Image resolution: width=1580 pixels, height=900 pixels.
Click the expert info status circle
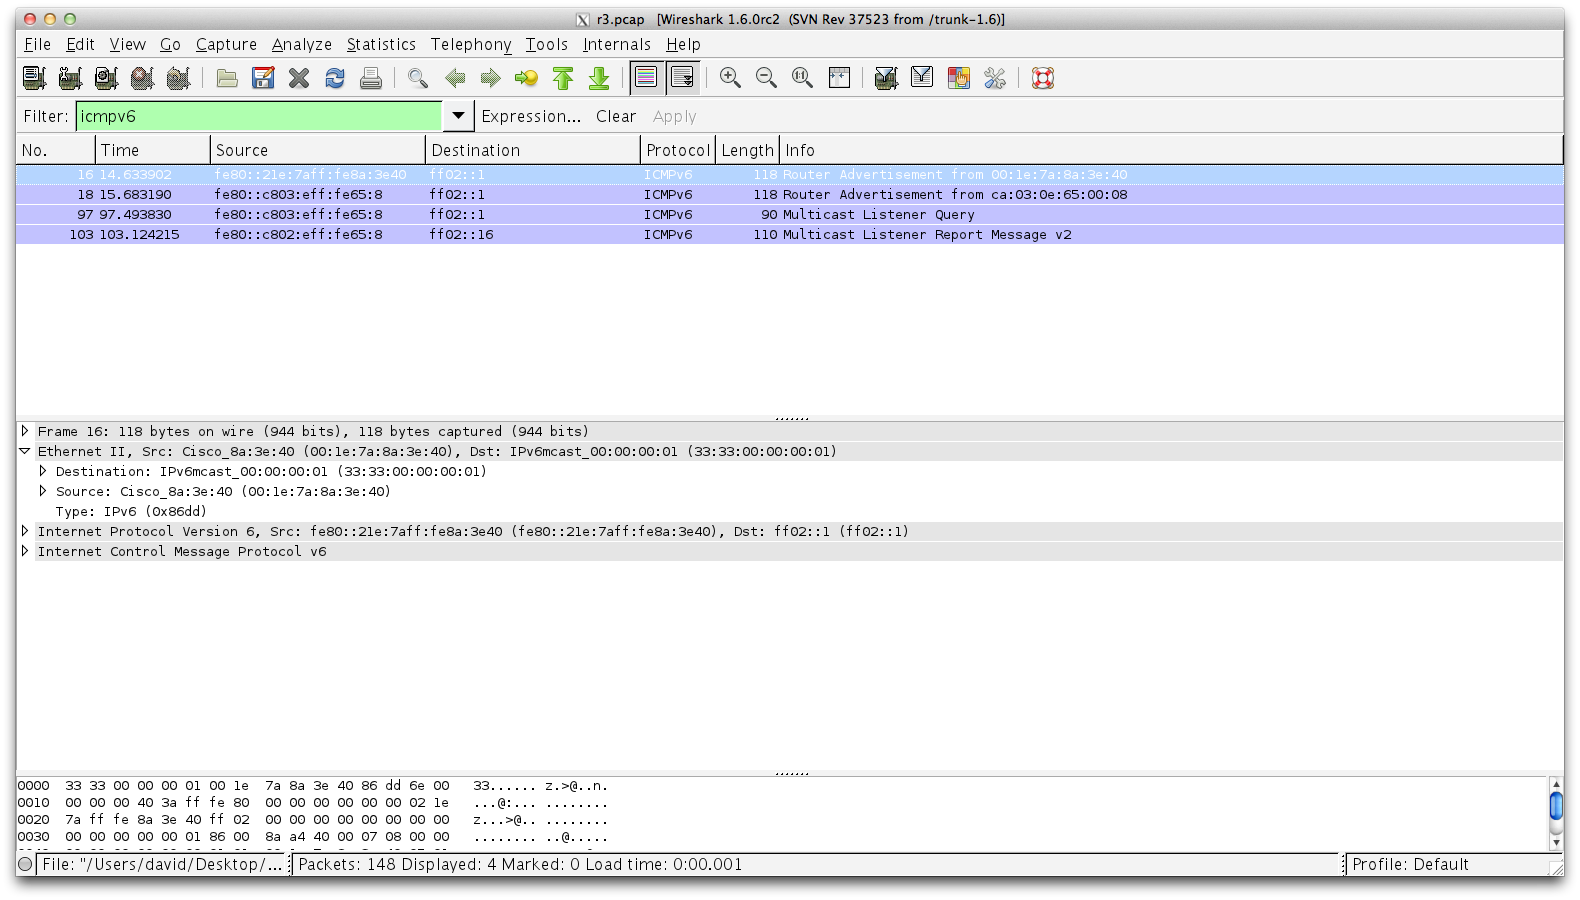(25, 864)
